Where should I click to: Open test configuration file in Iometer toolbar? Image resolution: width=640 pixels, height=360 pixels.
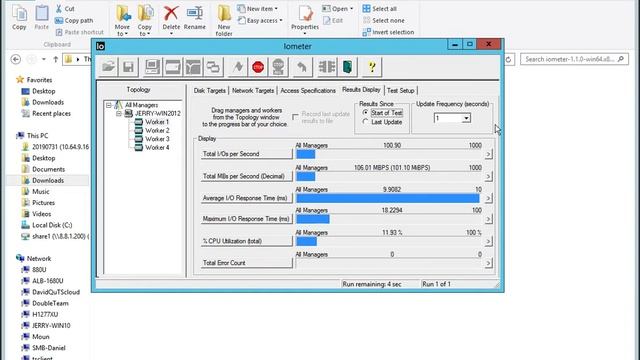point(108,67)
